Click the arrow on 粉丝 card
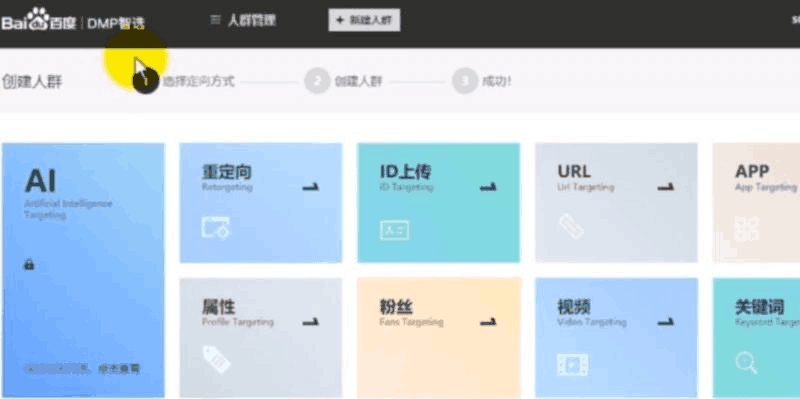Viewport: 800px width, 399px height. click(x=488, y=322)
